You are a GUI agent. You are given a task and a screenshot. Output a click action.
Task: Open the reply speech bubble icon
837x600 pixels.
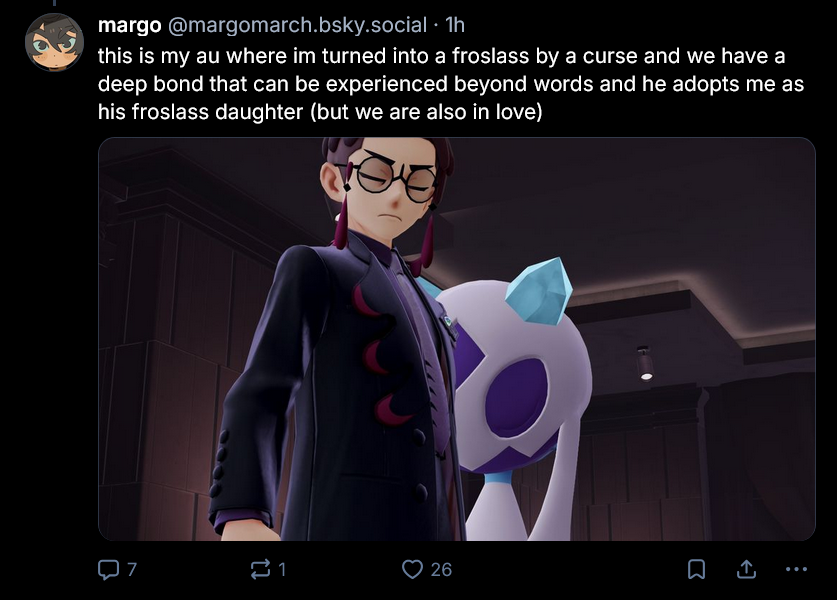[x=108, y=570]
